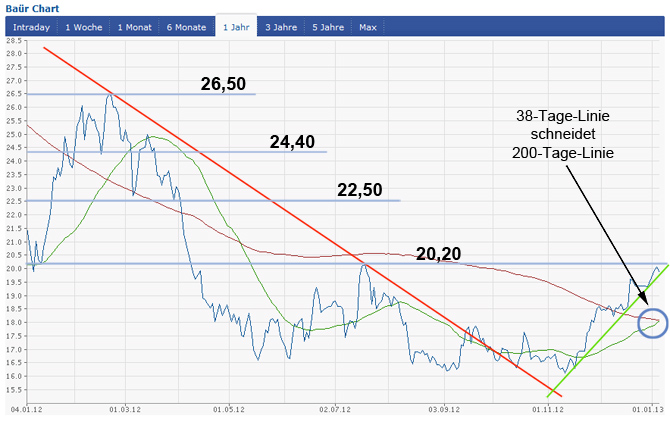
Task: Click the 26,50 resistance label
Action: click(x=223, y=84)
